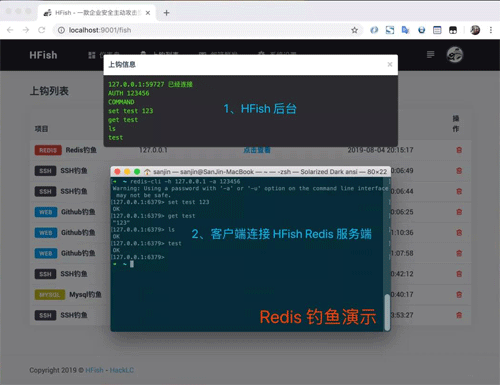
Task: Click the Redis钓鱼 row label
Action: click(81, 150)
